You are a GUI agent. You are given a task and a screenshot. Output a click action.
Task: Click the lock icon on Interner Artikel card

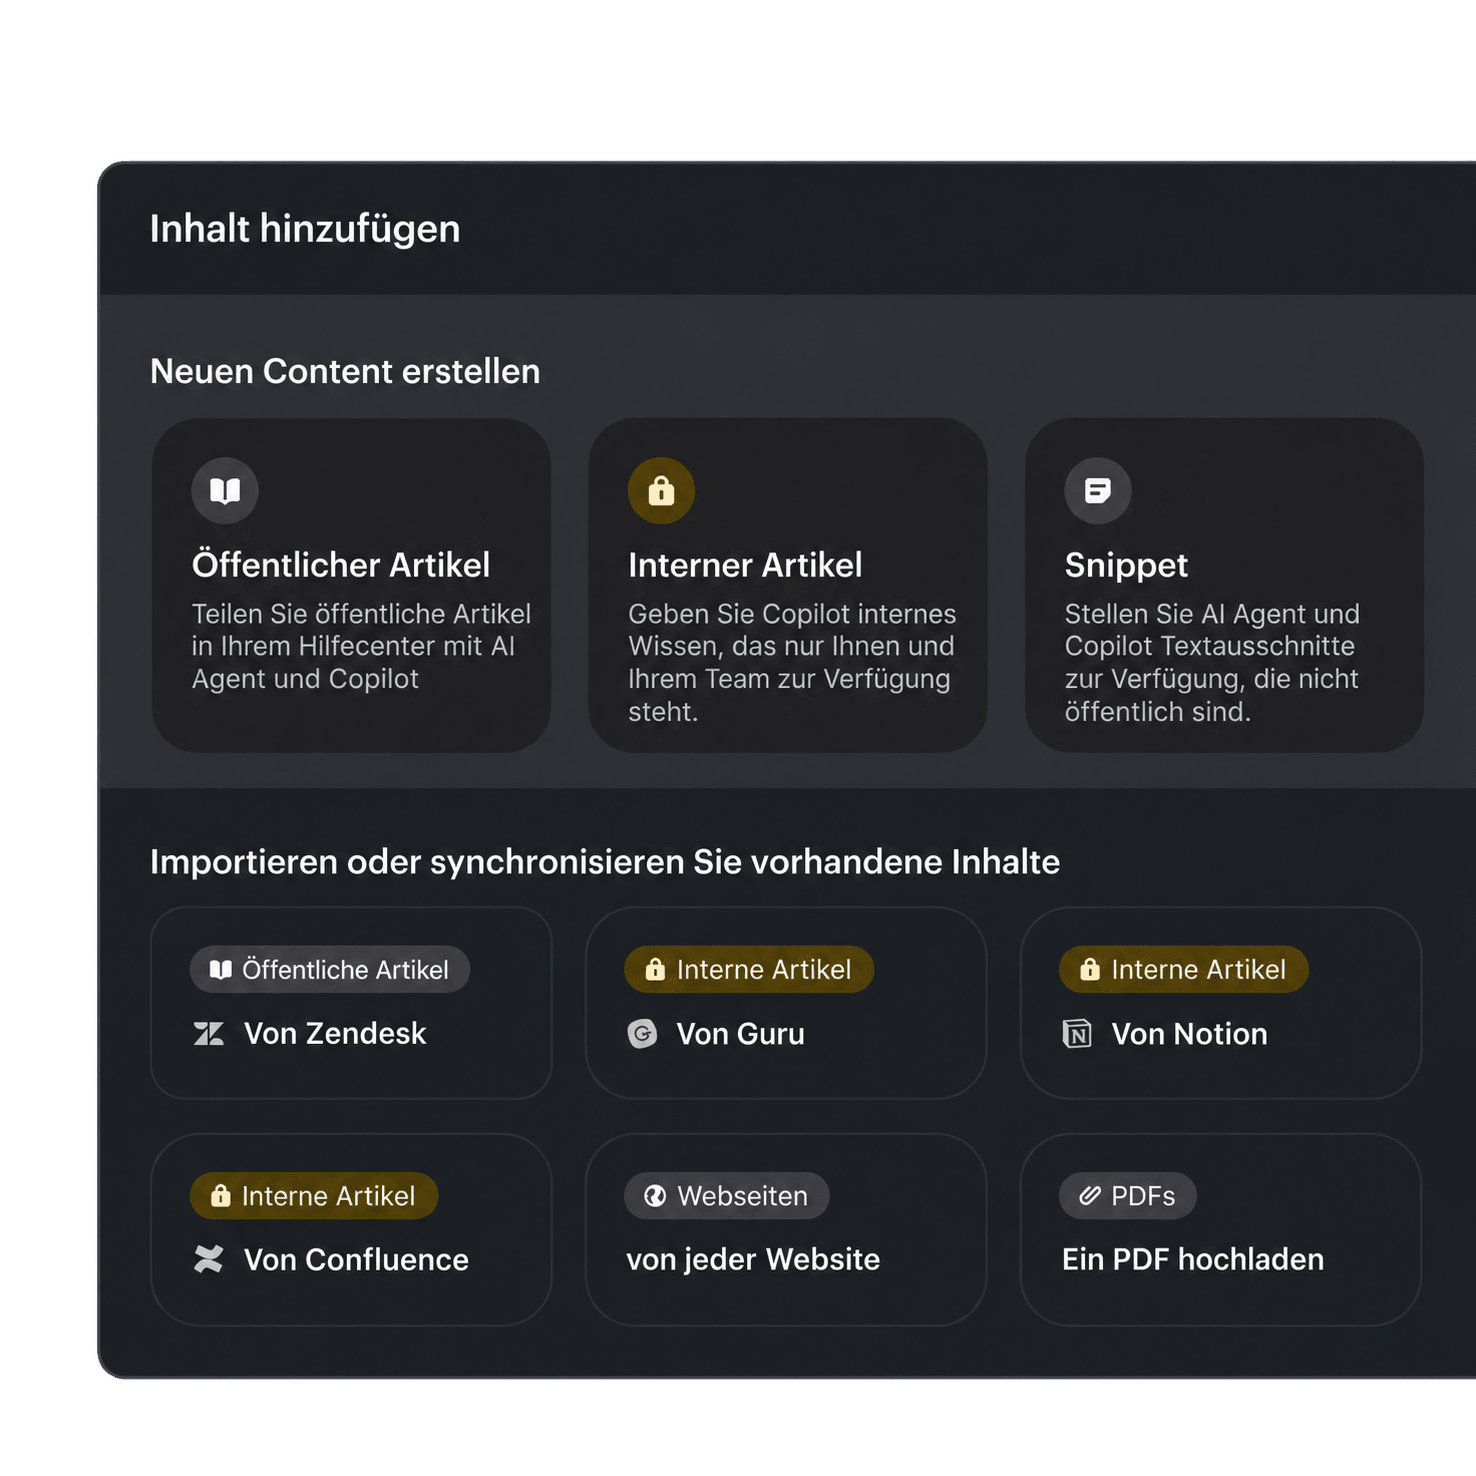661,490
